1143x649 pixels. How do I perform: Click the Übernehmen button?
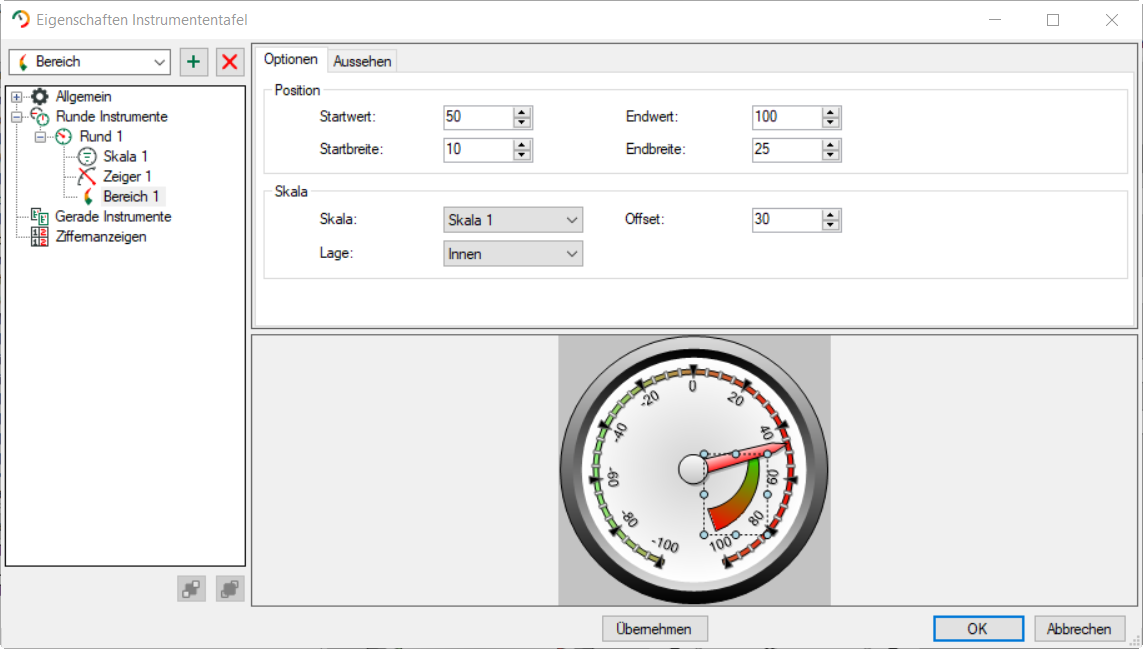pyautogui.click(x=655, y=629)
